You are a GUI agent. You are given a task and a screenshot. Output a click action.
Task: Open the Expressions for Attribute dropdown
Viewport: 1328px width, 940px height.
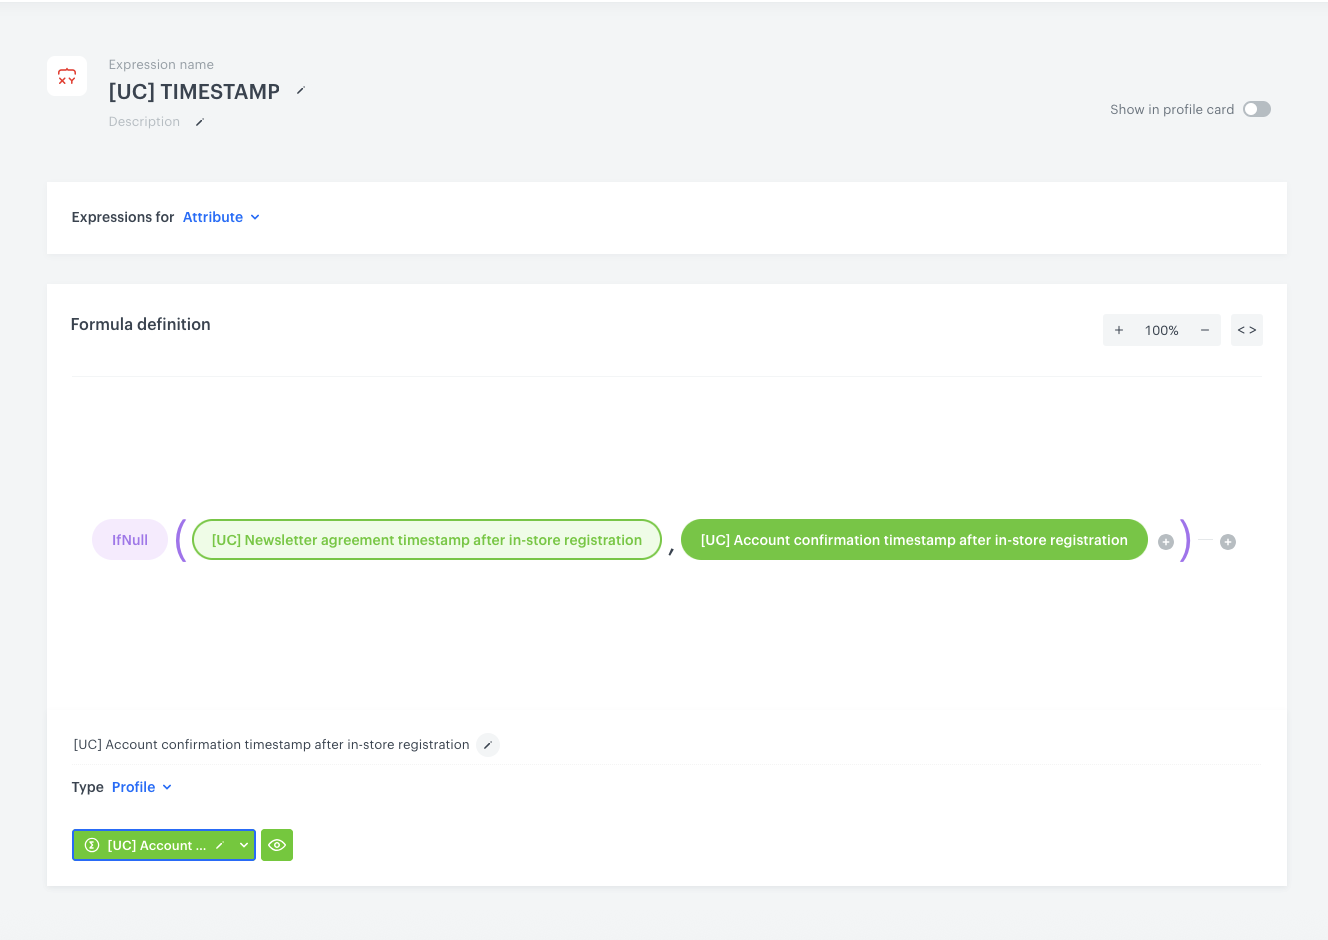pyautogui.click(x=222, y=217)
